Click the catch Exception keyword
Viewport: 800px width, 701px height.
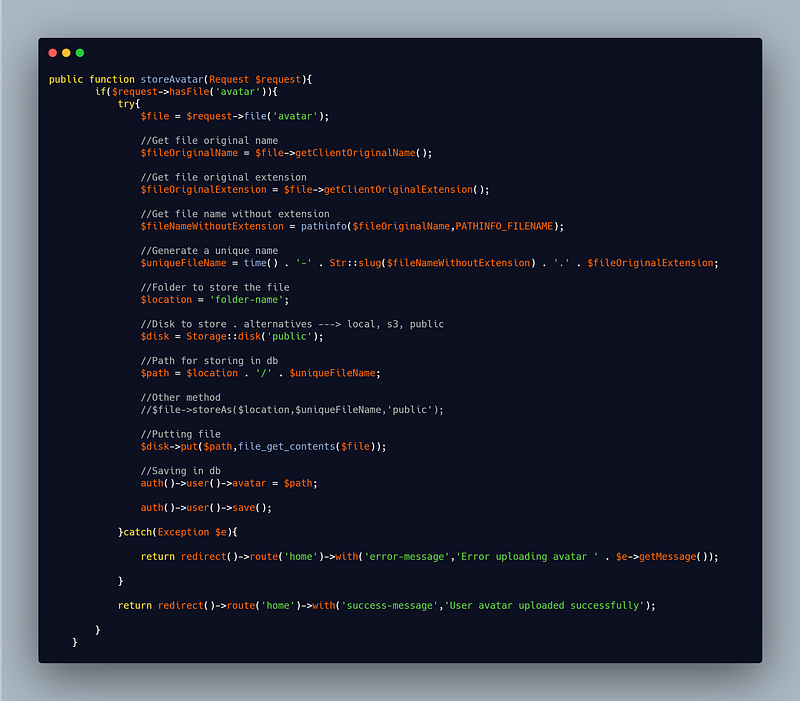166,533
